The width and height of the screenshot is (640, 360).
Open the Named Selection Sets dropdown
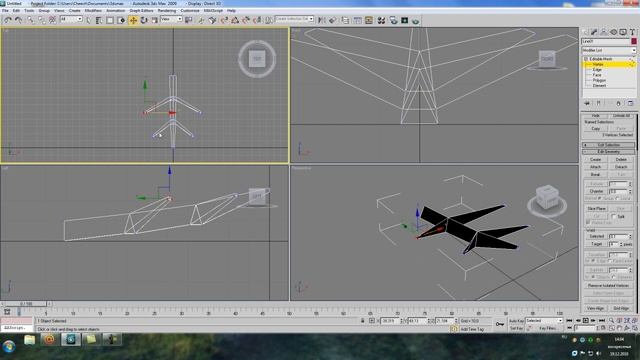point(294,19)
